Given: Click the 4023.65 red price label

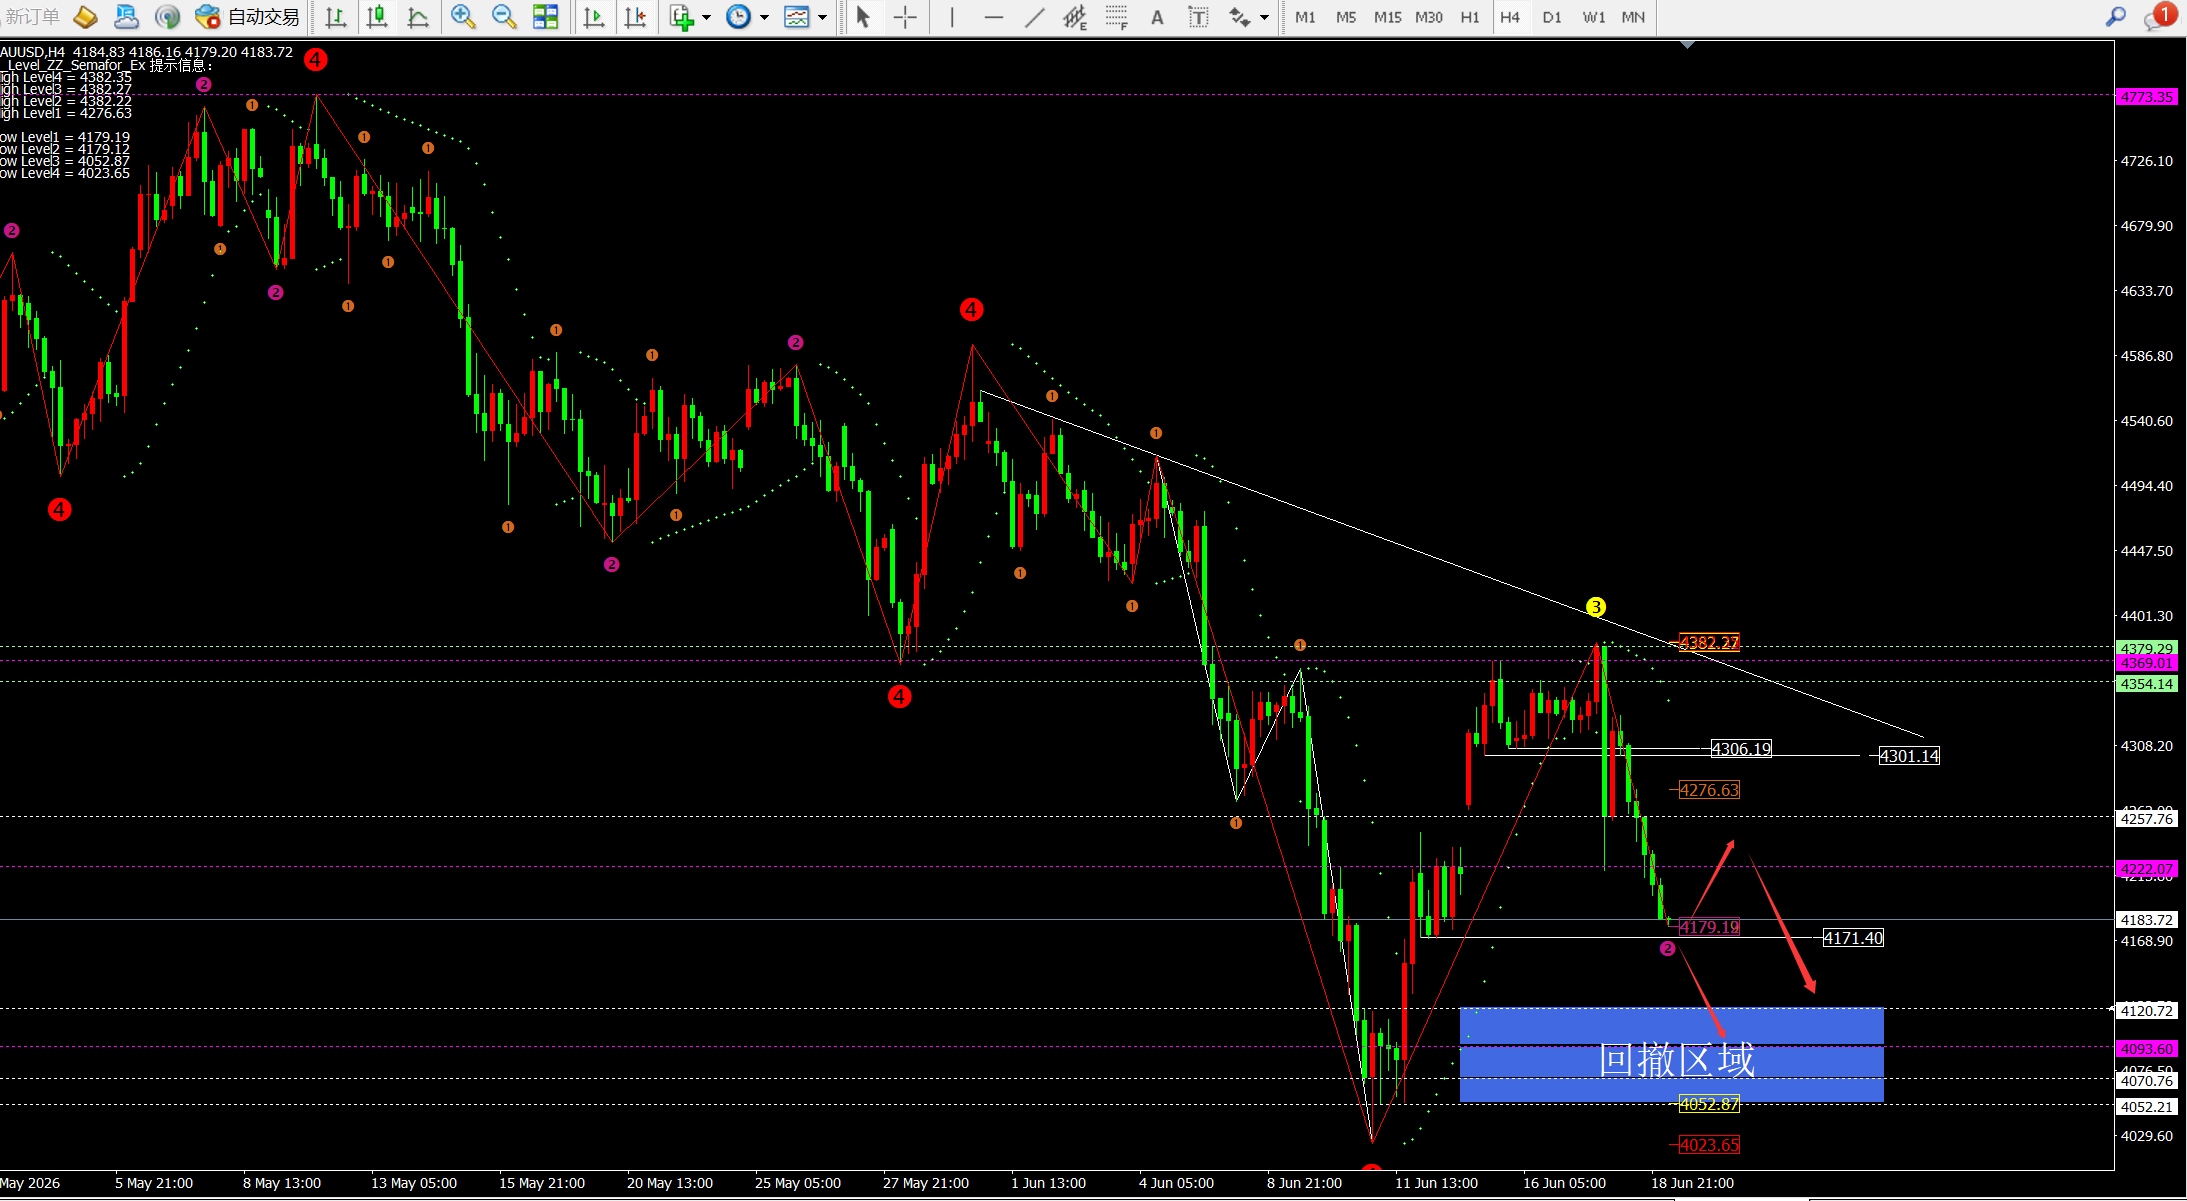Looking at the screenshot, I should point(1709,1145).
